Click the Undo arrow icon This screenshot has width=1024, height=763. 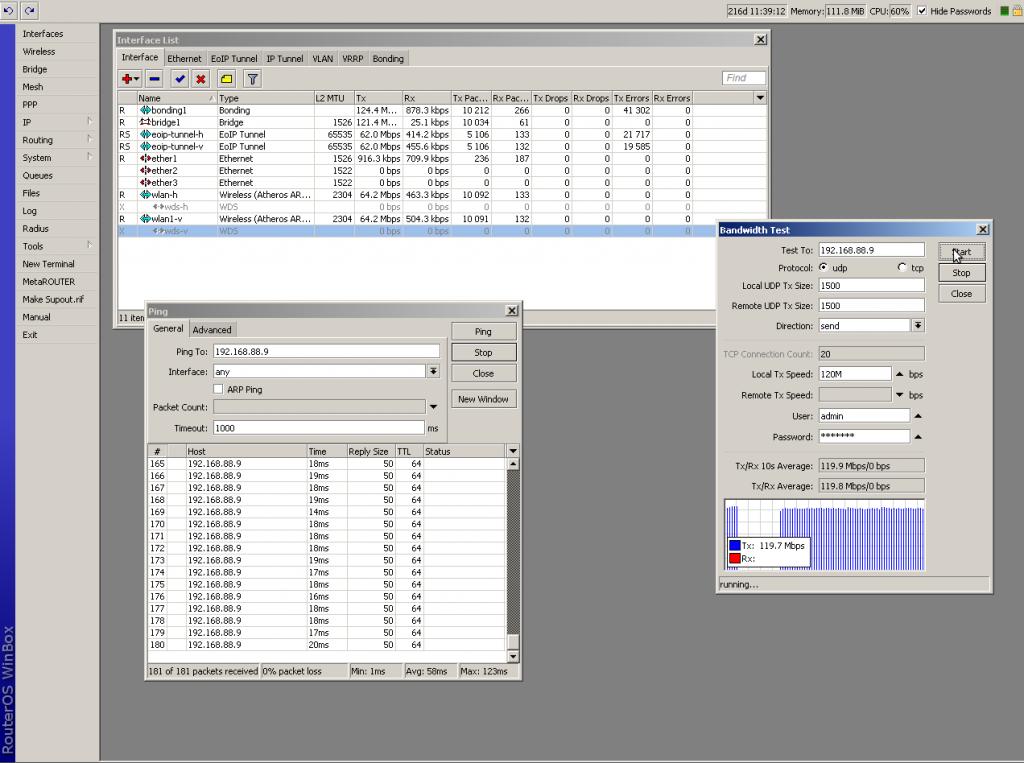point(10,10)
